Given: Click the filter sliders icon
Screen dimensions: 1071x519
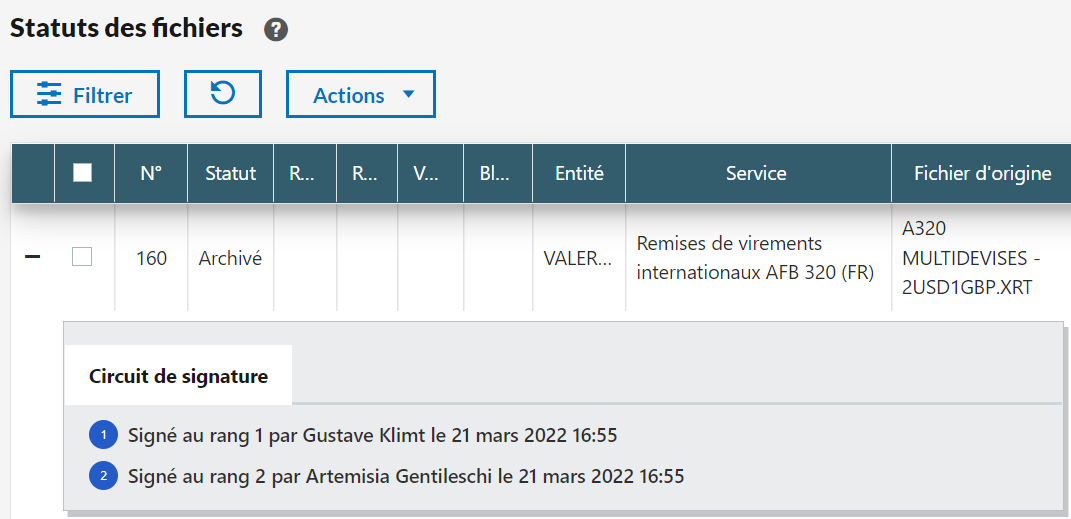Looking at the screenshot, I should pos(49,95).
